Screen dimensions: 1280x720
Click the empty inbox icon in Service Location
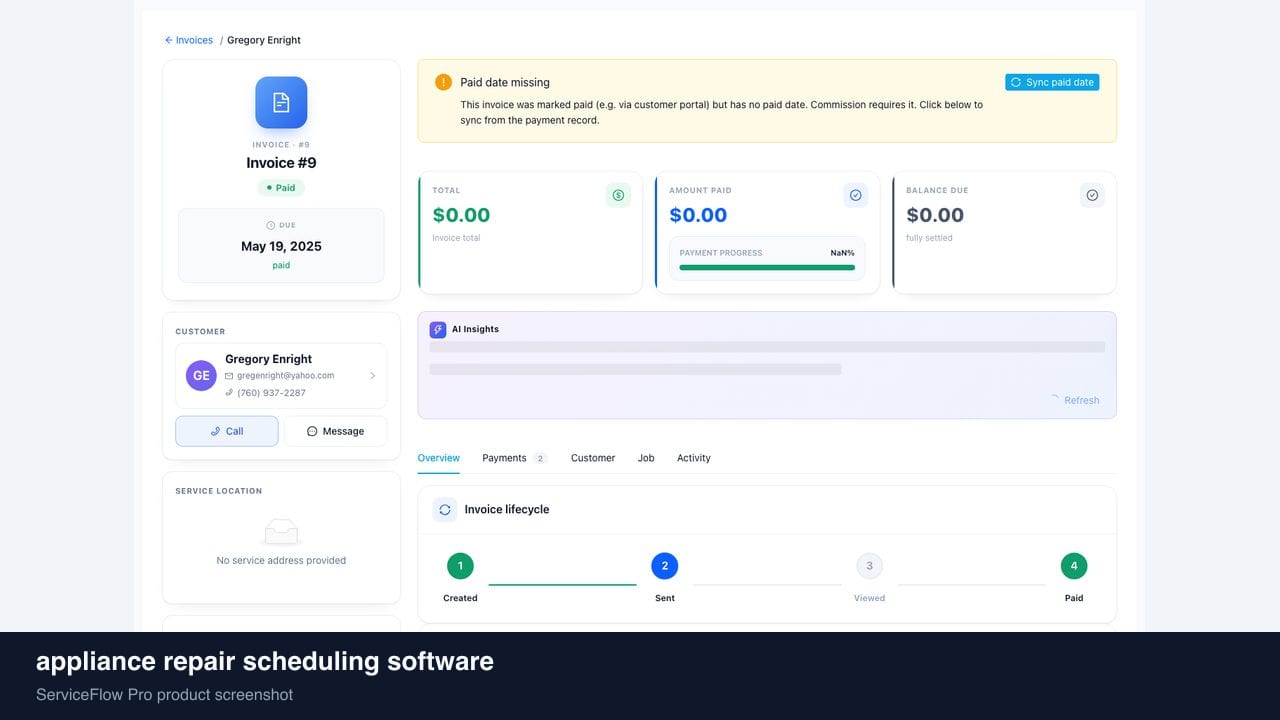[281, 532]
